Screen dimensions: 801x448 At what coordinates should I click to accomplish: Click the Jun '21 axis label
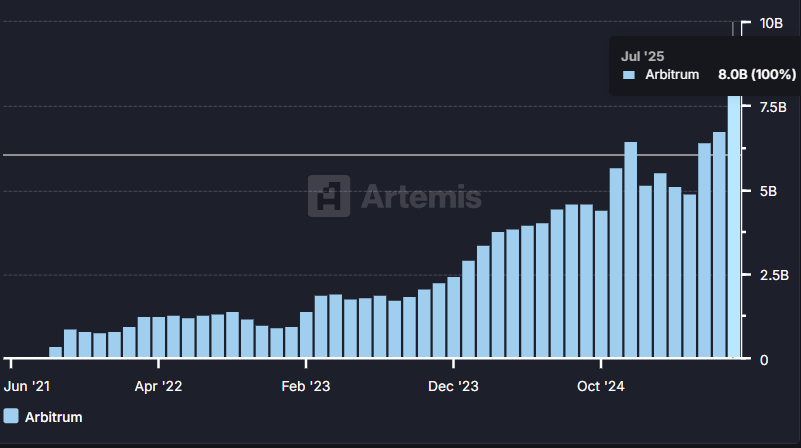[x=27, y=386]
